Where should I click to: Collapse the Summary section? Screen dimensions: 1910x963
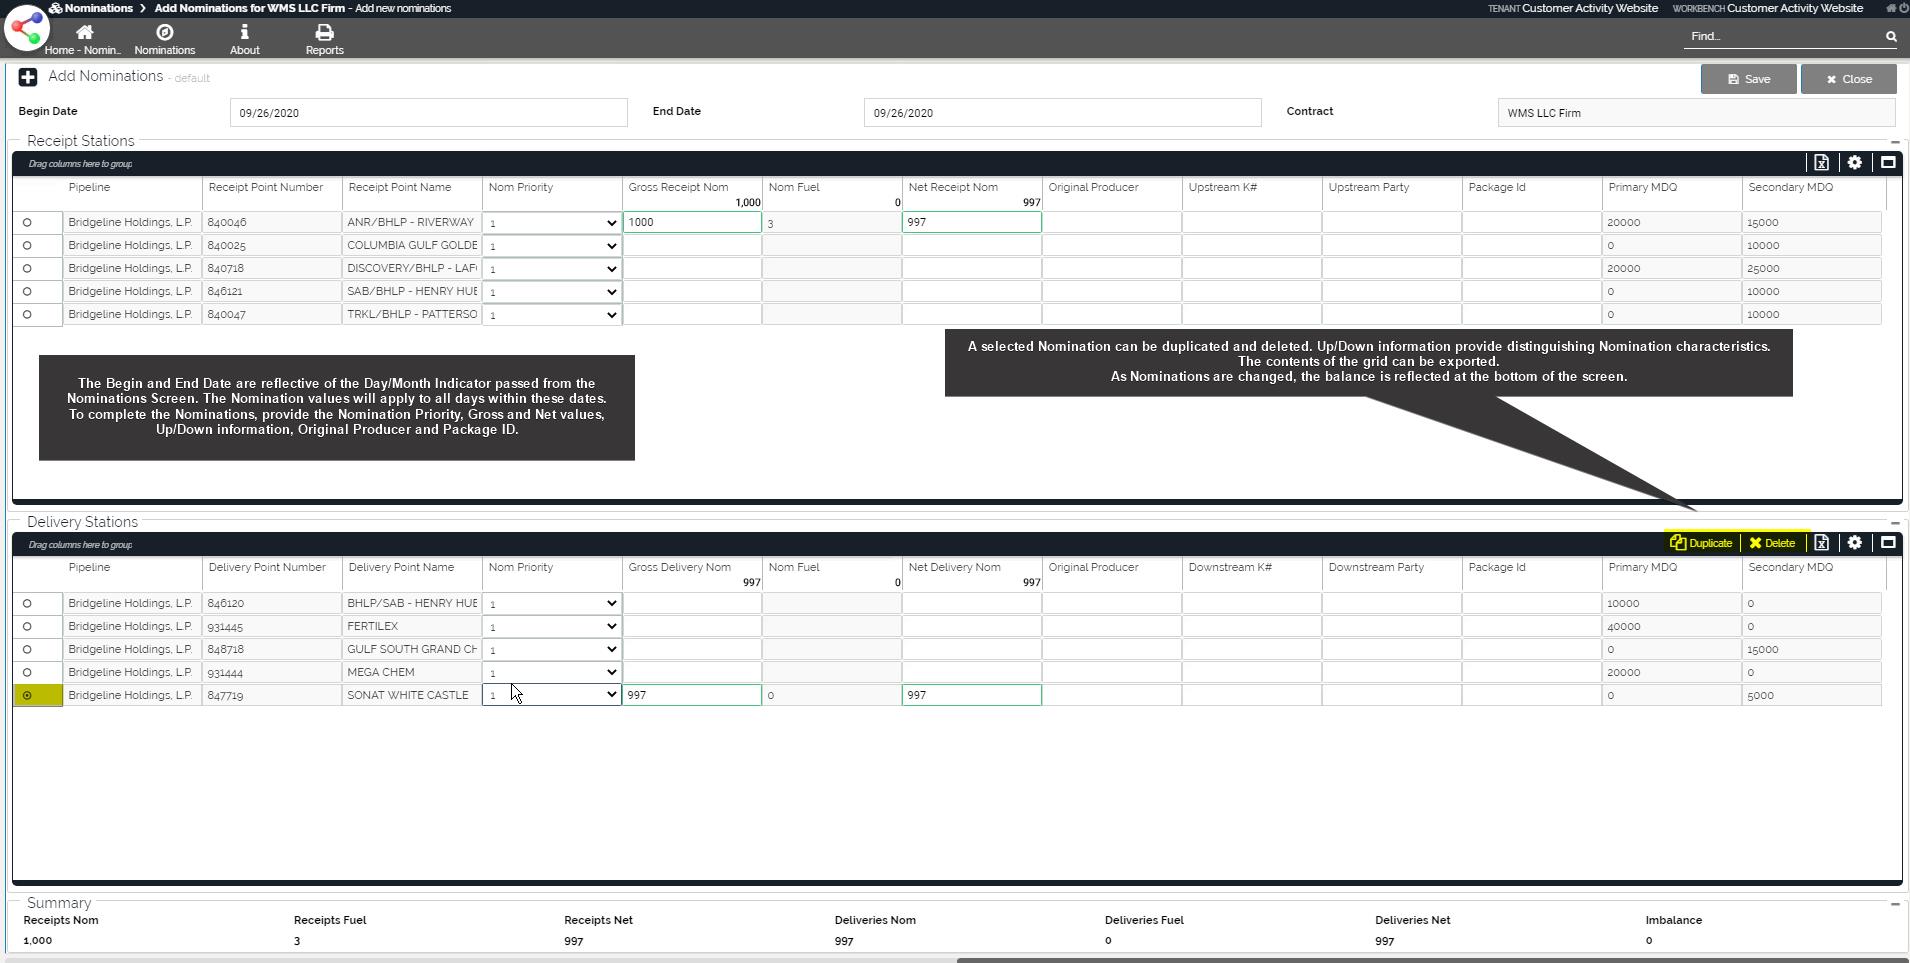tap(1894, 904)
